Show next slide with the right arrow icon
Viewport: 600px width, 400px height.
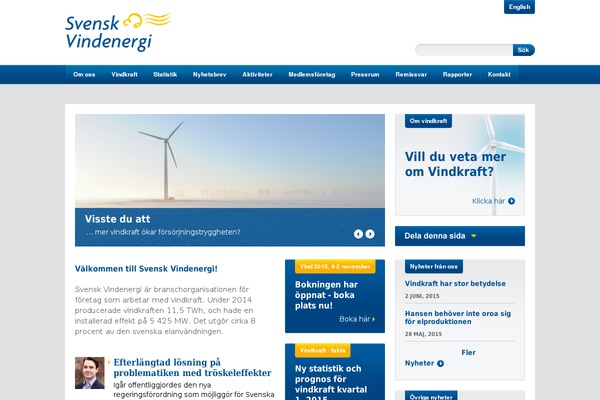click(370, 234)
